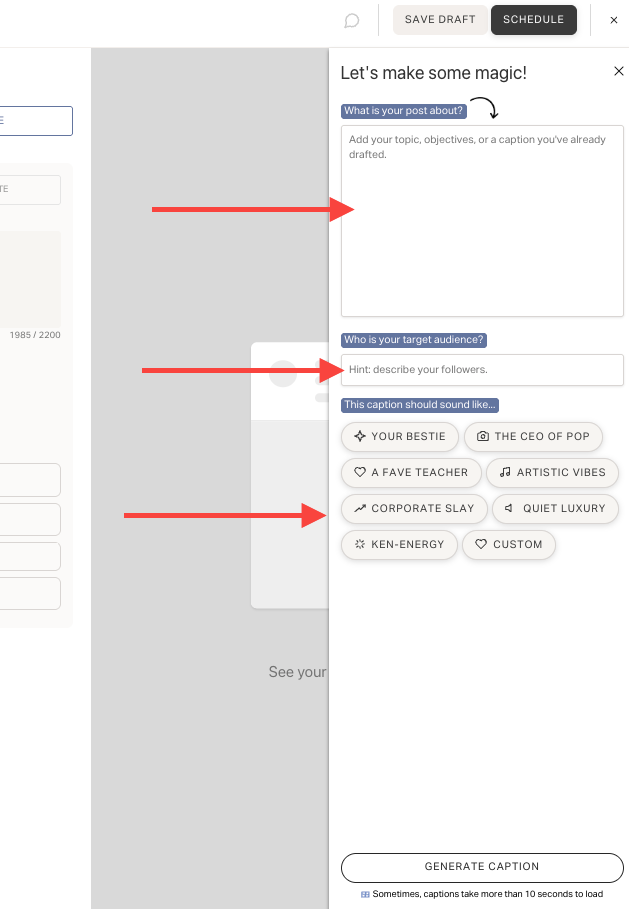The height and width of the screenshot is (909, 629).
Task: Click the 'This caption should sound like...' label
Action: [x=420, y=405]
